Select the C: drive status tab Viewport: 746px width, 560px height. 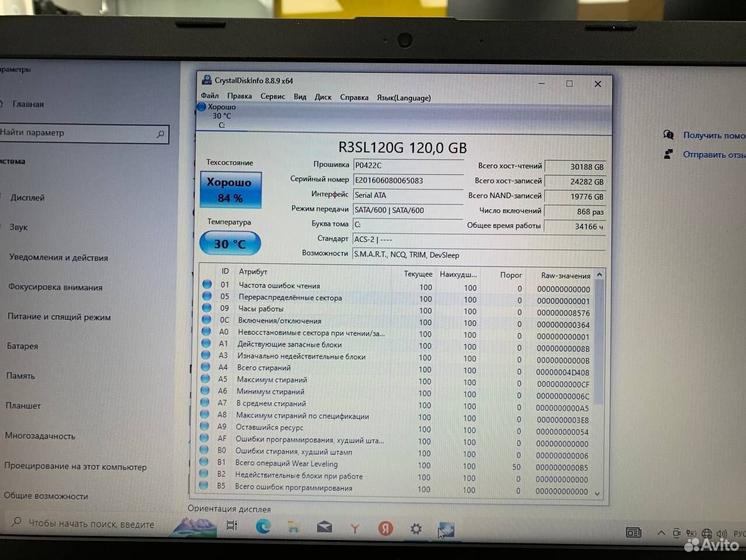tap(220, 116)
